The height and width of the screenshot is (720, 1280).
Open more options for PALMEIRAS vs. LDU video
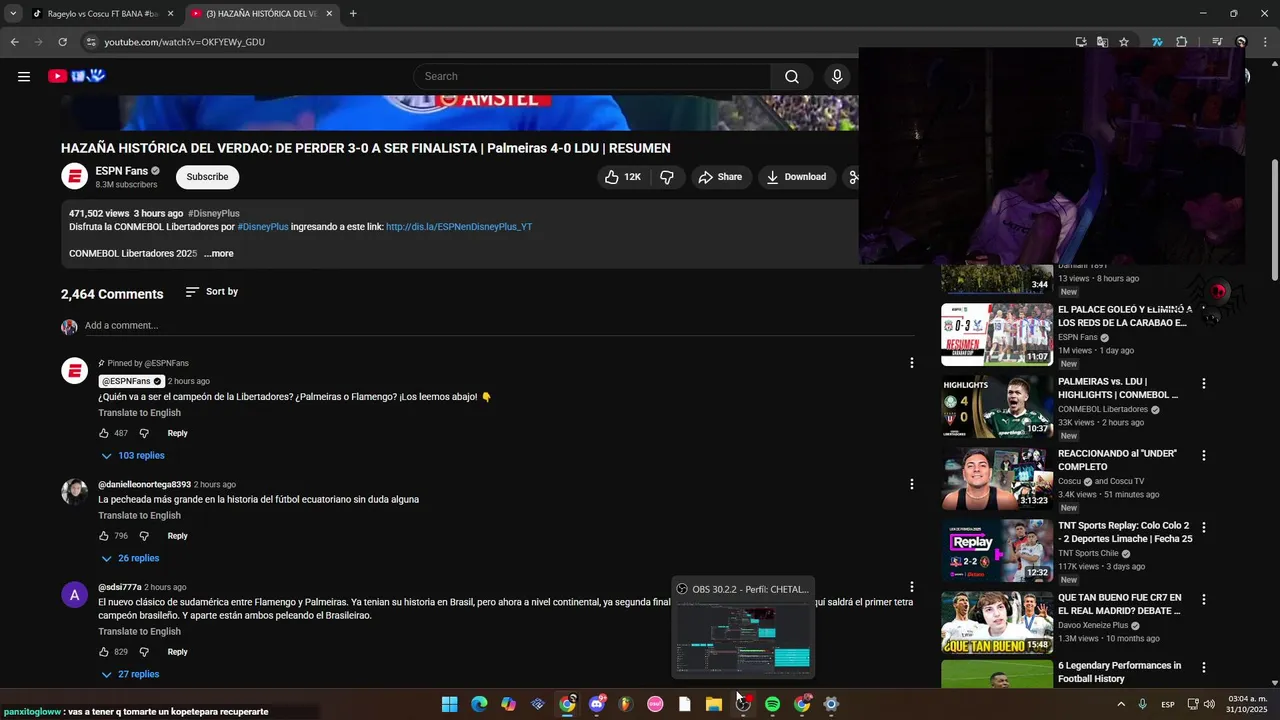tap(1204, 384)
